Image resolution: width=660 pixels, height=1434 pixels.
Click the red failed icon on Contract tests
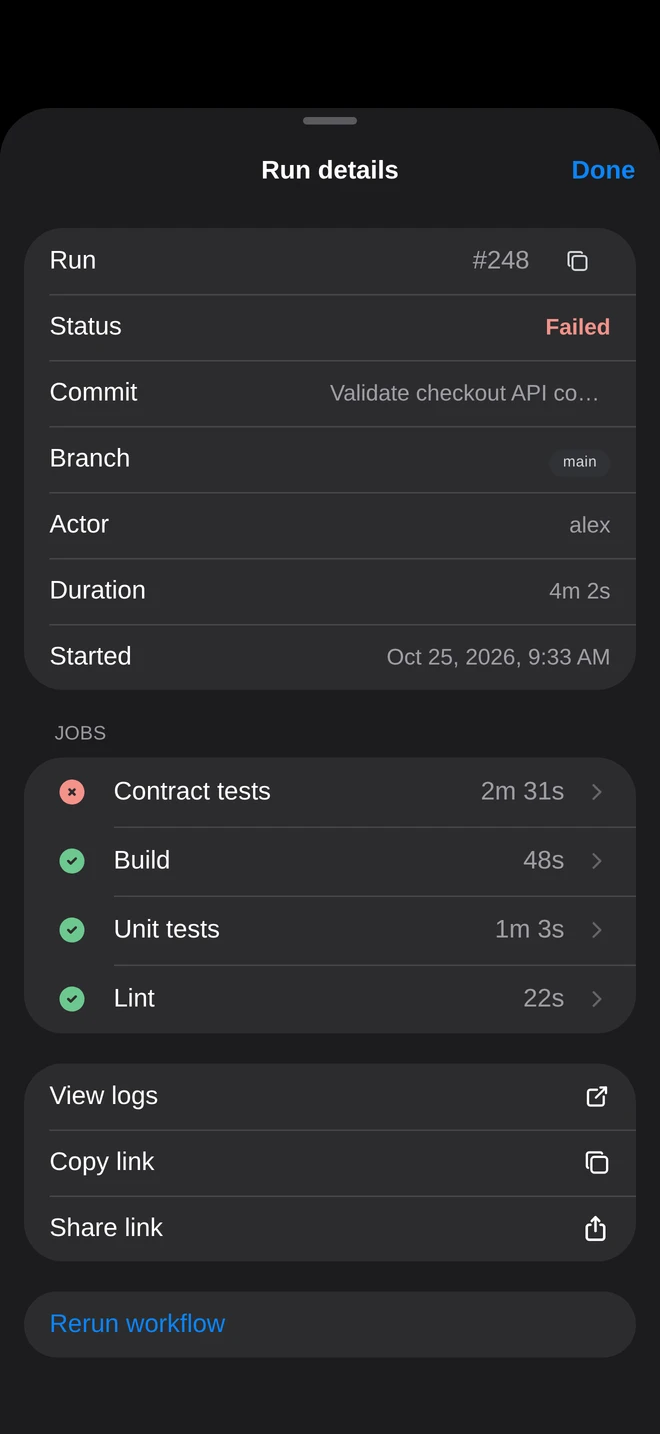72,792
